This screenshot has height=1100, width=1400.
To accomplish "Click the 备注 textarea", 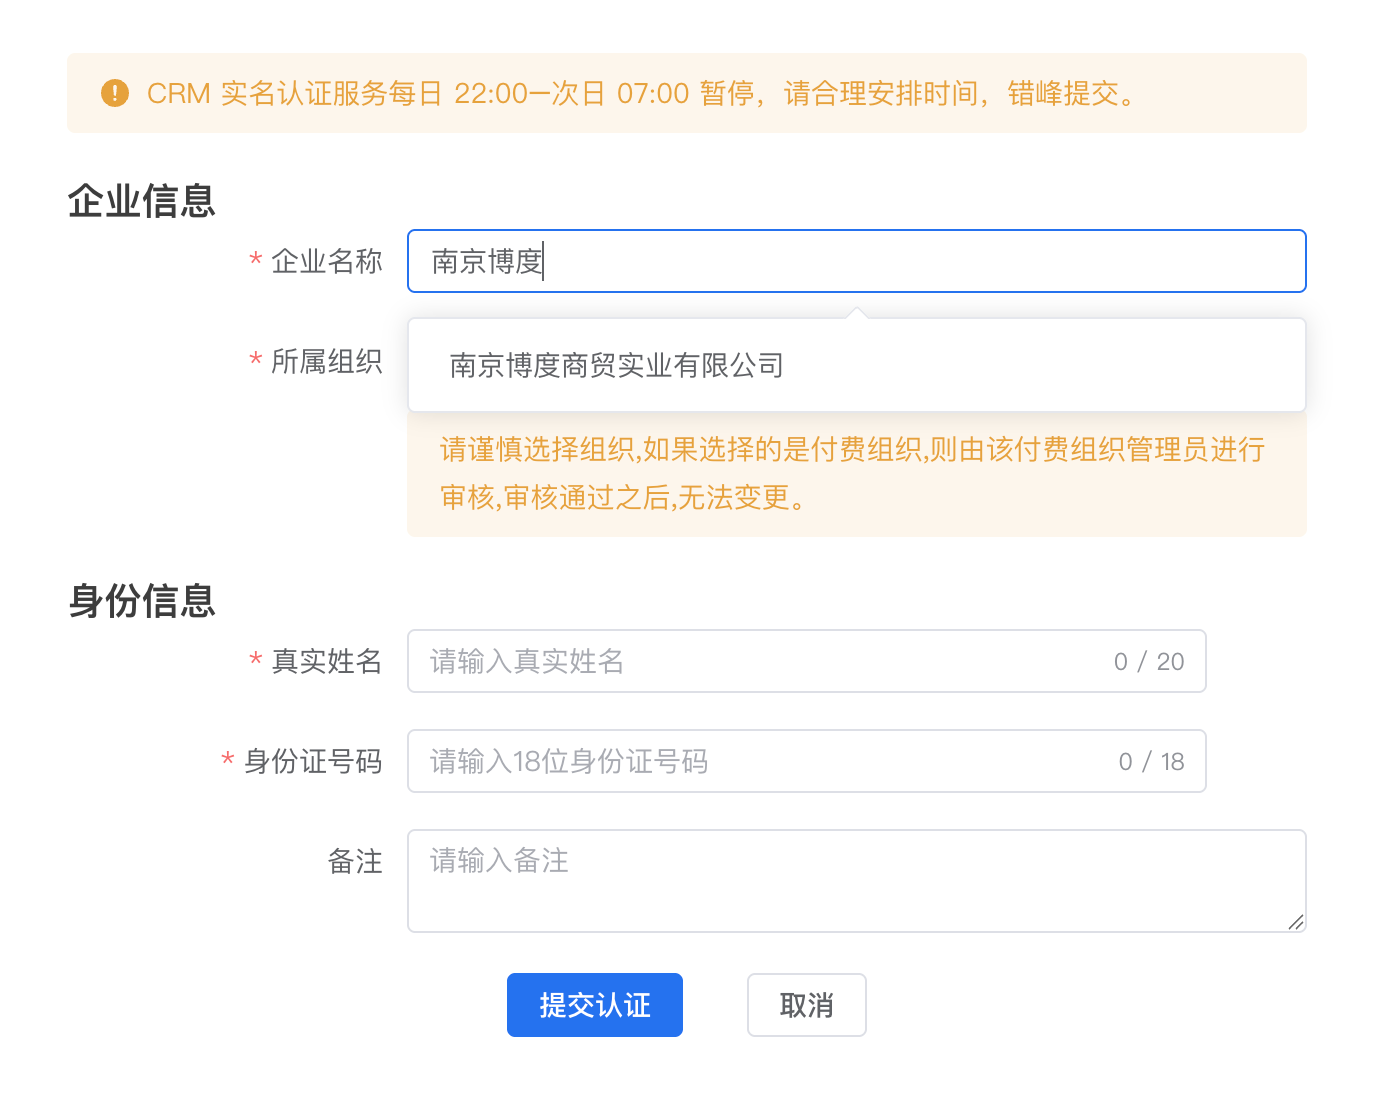I will (x=857, y=881).
